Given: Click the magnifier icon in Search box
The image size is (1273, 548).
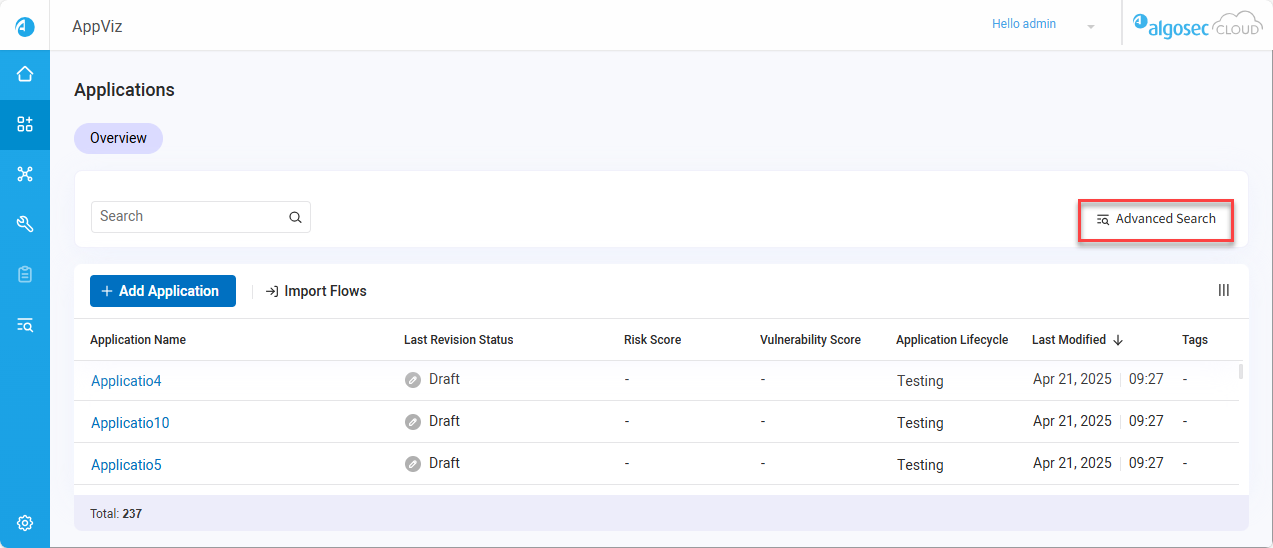Looking at the screenshot, I should (295, 217).
